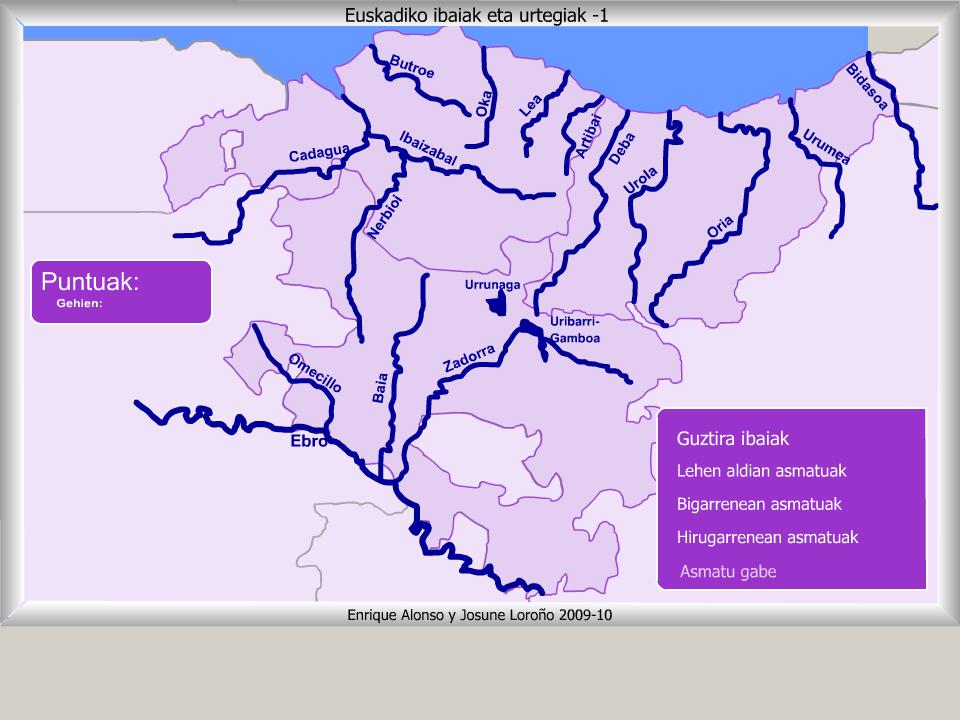960x720 pixels.
Task: Click the Baia river label
Action: [x=380, y=388]
